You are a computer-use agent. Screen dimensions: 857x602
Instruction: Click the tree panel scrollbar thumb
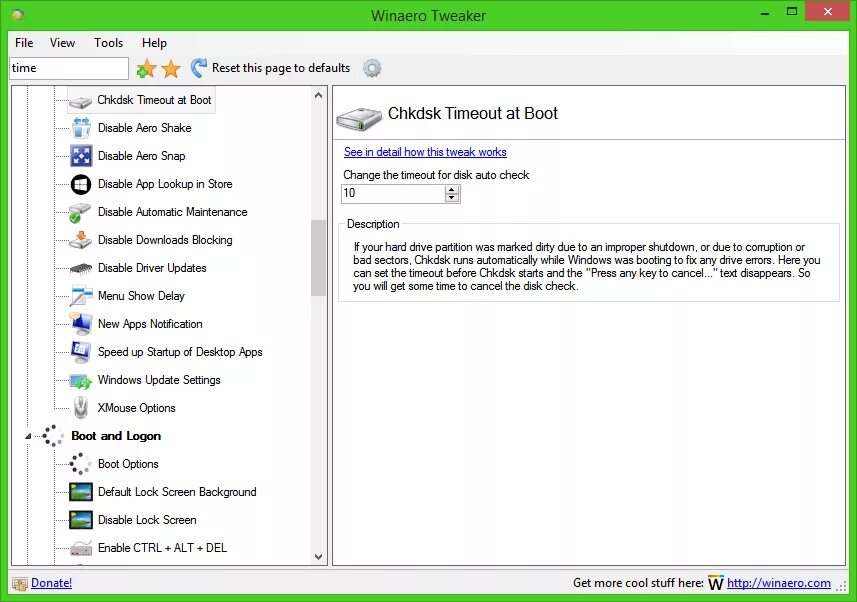[319, 258]
